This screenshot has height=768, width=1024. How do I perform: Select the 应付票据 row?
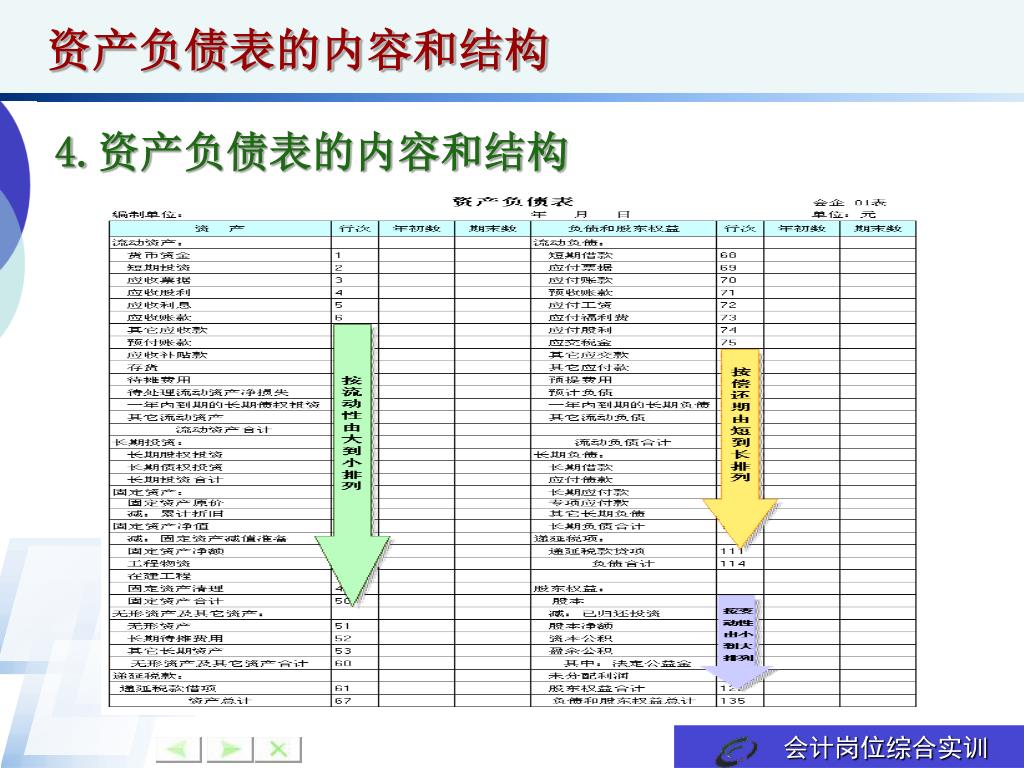pyautogui.click(x=581, y=267)
